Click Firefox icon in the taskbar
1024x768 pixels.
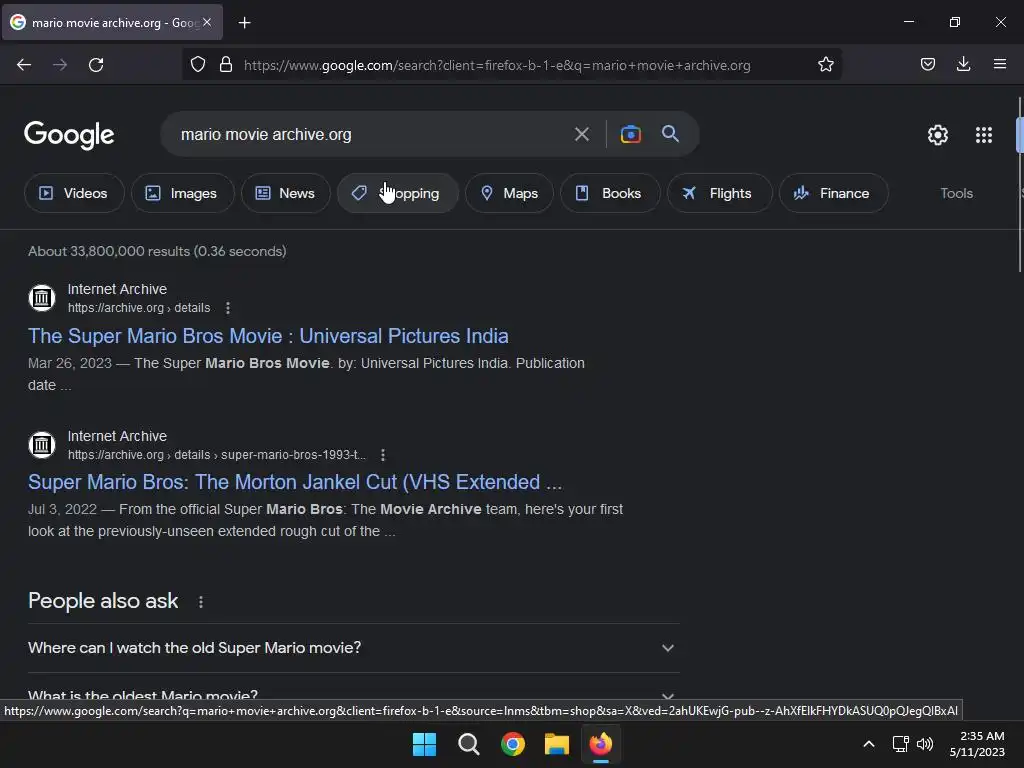pyautogui.click(x=601, y=744)
